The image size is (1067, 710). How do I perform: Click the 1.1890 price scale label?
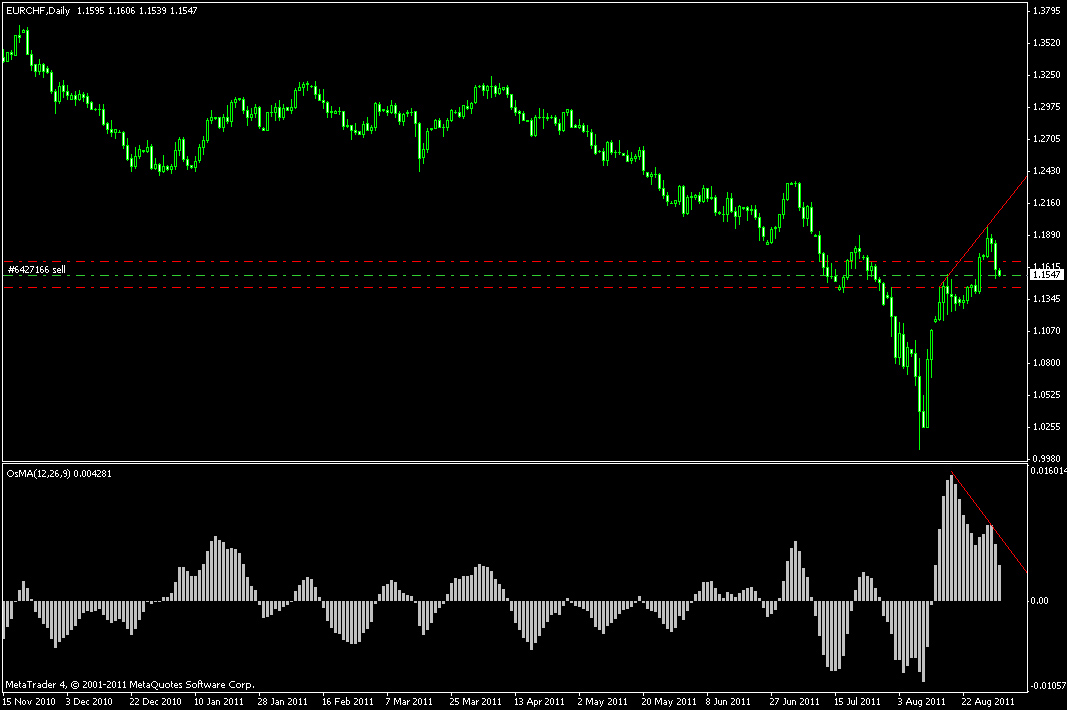pos(1047,234)
